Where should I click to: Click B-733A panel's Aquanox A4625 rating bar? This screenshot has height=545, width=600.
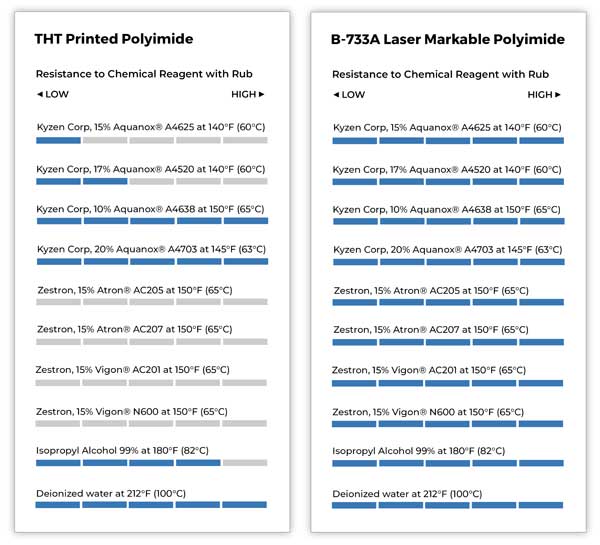pyautogui.click(x=448, y=140)
